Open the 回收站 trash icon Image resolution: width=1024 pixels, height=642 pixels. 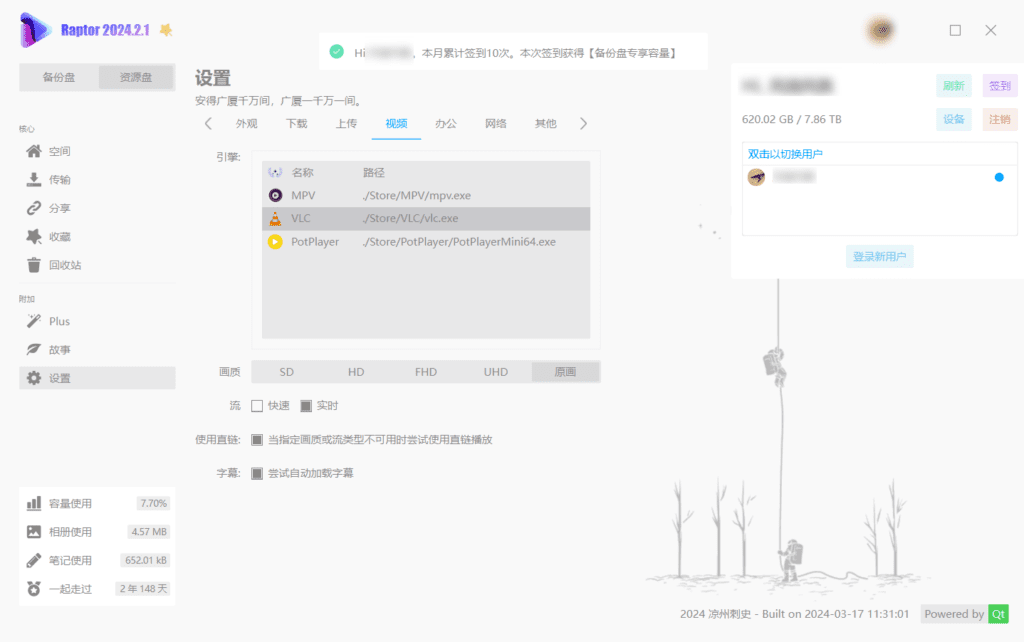click(34, 265)
